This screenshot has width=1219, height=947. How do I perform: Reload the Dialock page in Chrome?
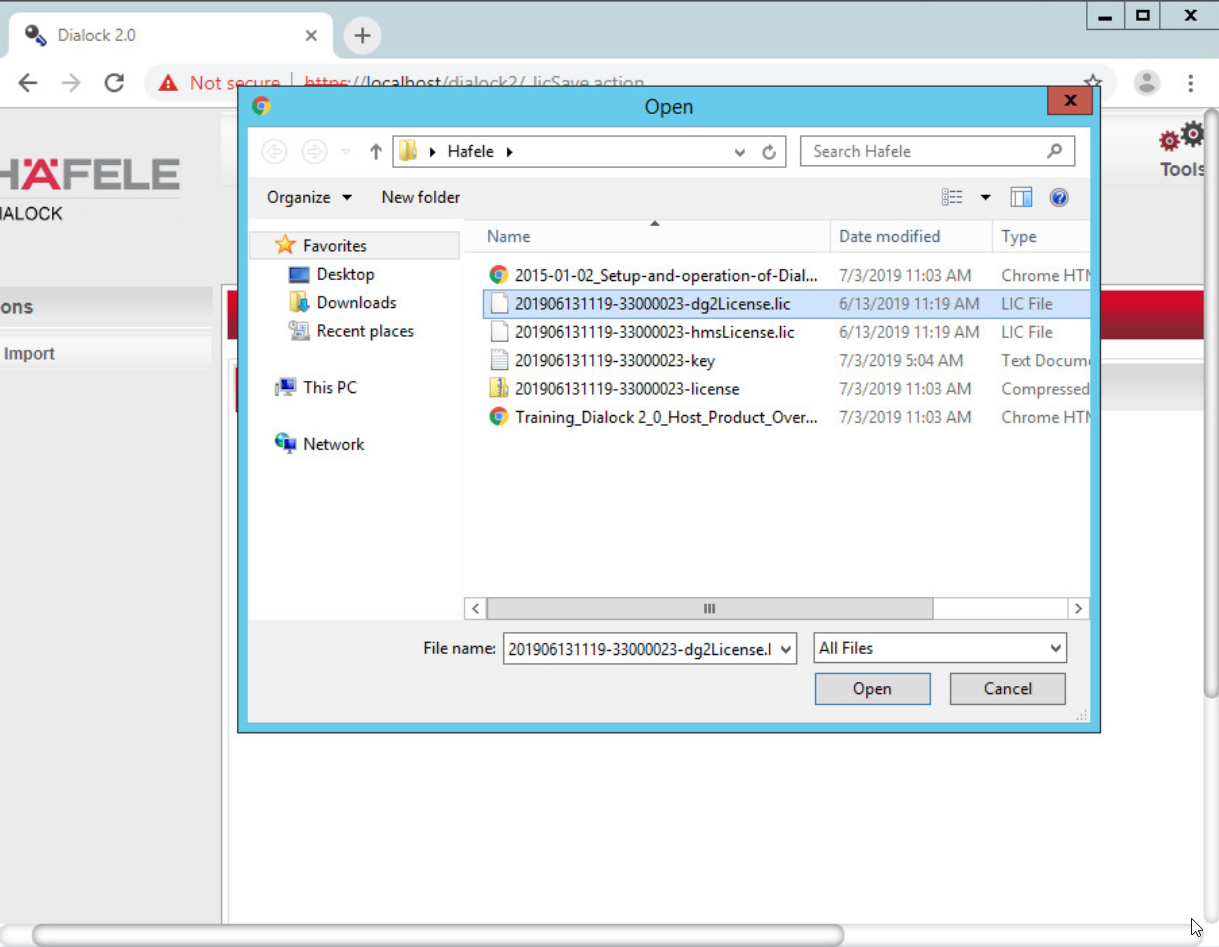[114, 83]
